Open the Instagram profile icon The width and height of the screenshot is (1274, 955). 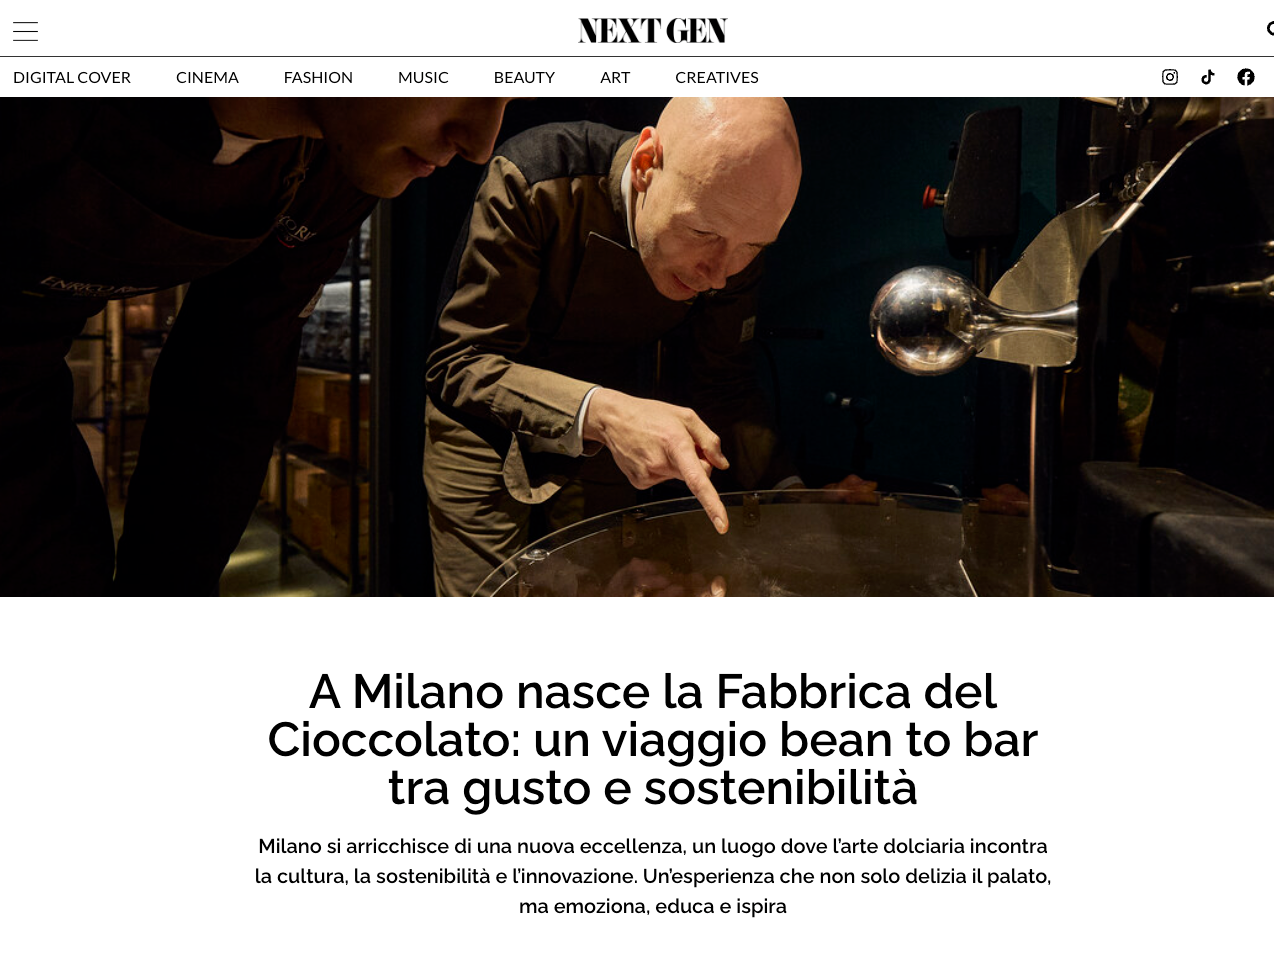click(x=1170, y=77)
